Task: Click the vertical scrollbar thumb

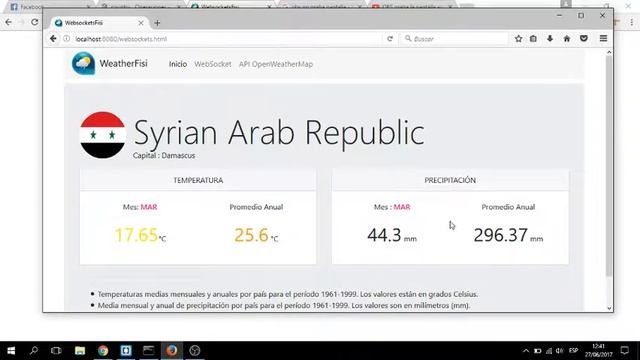Action: click(x=609, y=165)
